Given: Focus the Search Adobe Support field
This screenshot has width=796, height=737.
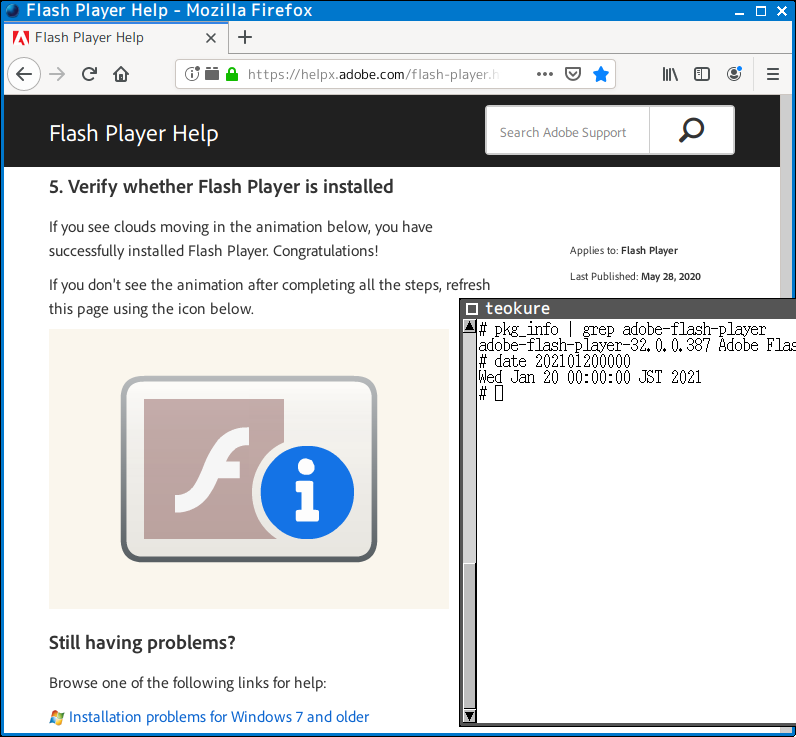Looking at the screenshot, I should [568, 132].
